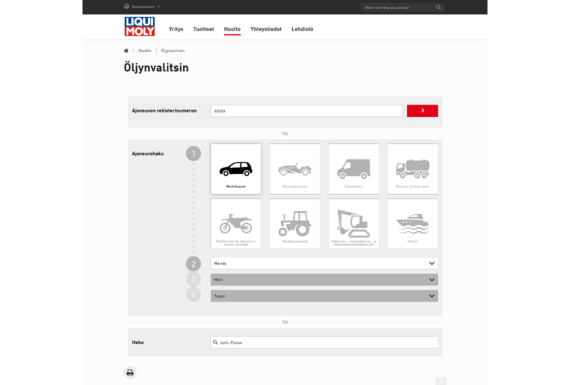Open the Tyyppi type dropdown
This screenshot has height=385, width=570.
pos(324,296)
